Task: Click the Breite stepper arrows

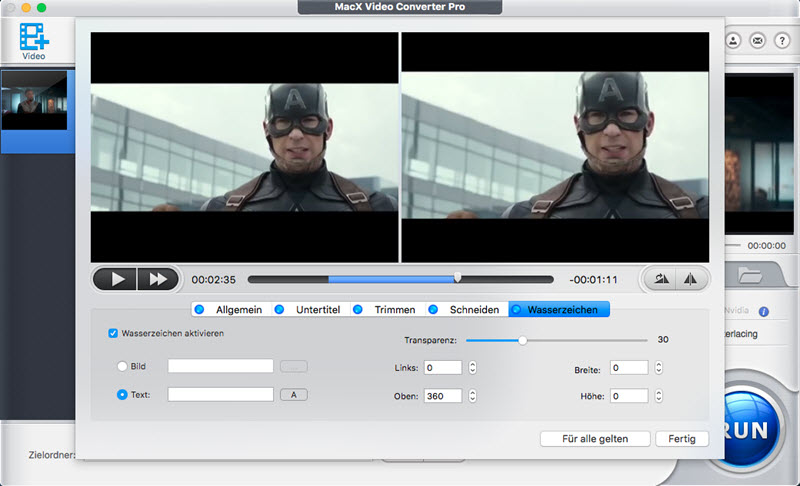Action: 659,368
